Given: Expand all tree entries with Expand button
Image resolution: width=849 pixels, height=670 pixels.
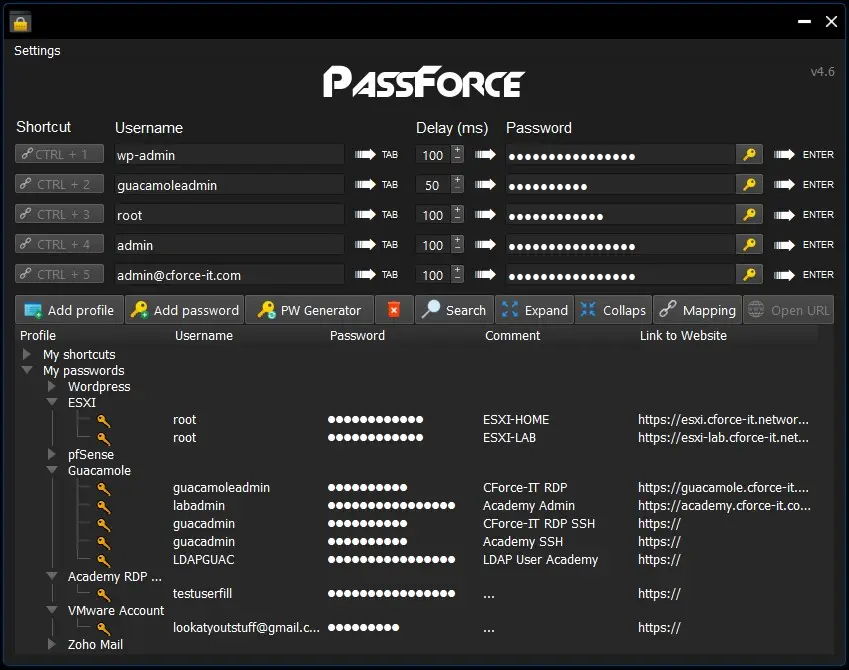Looking at the screenshot, I should 534,310.
